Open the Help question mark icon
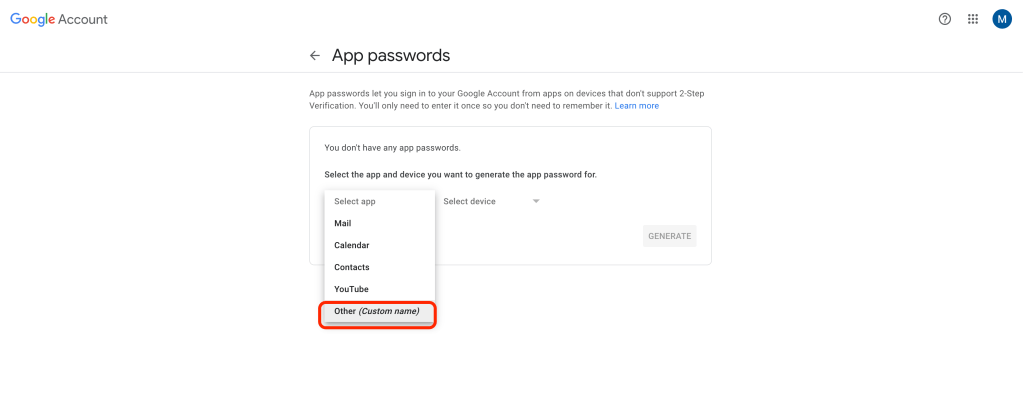The height and width of the screenshot is (400, 1023). [x=945, y=19]
